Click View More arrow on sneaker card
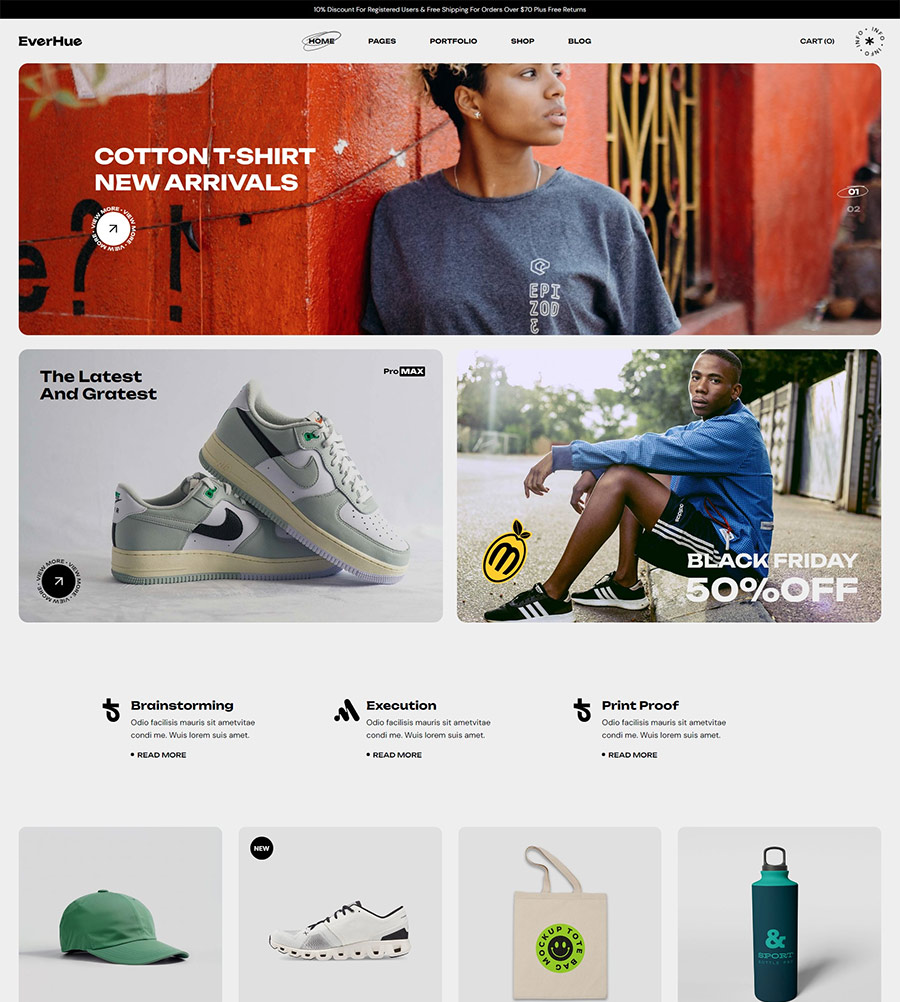900x1002 pixels. coord(58,581)
